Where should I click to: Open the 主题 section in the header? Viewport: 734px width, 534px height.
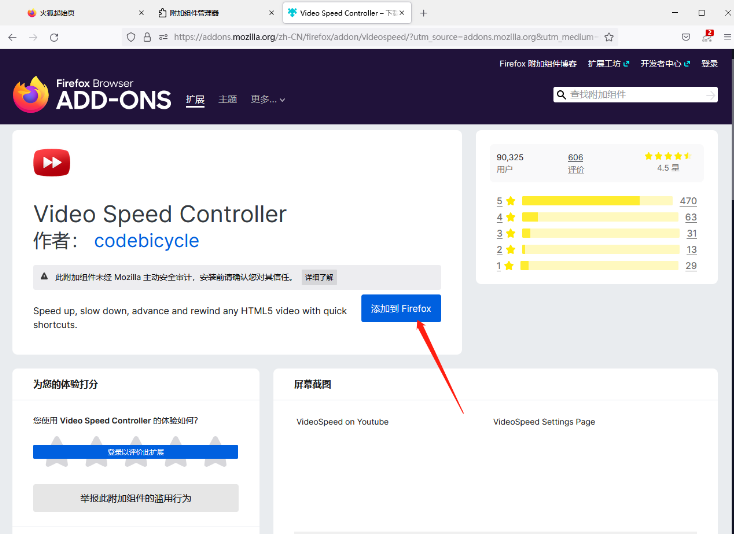228,99
